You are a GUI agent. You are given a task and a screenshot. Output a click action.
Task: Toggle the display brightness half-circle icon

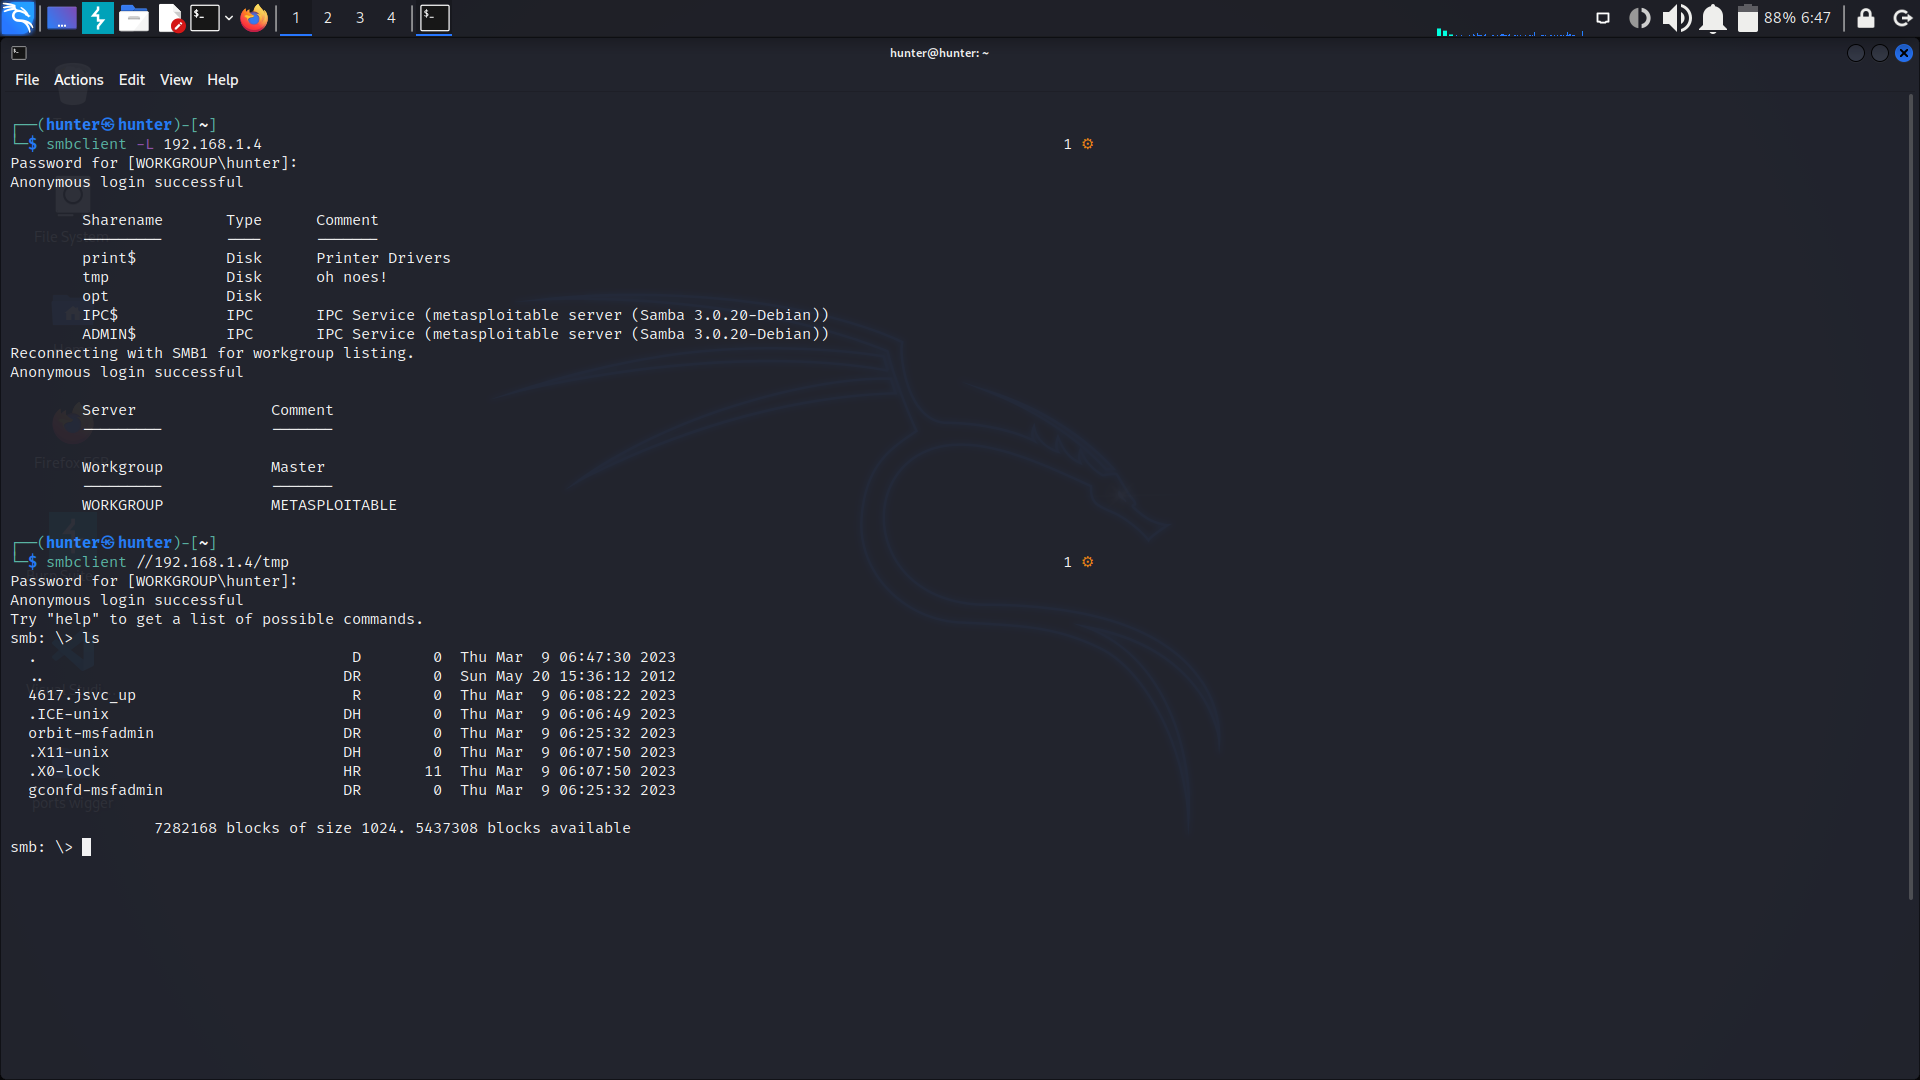coord(1639,17)
